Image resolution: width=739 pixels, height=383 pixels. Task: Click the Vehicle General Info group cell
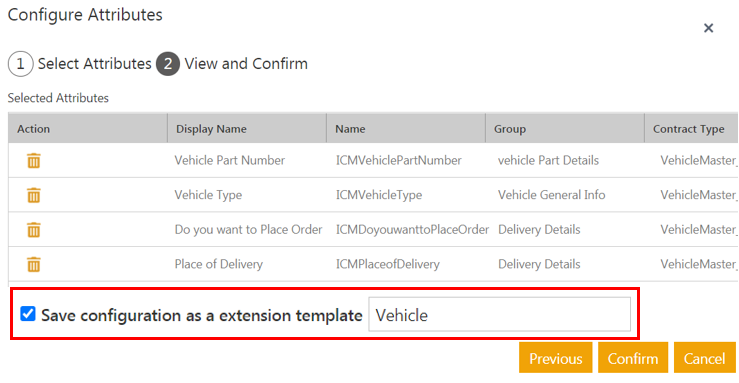click(x=551, y=195)
